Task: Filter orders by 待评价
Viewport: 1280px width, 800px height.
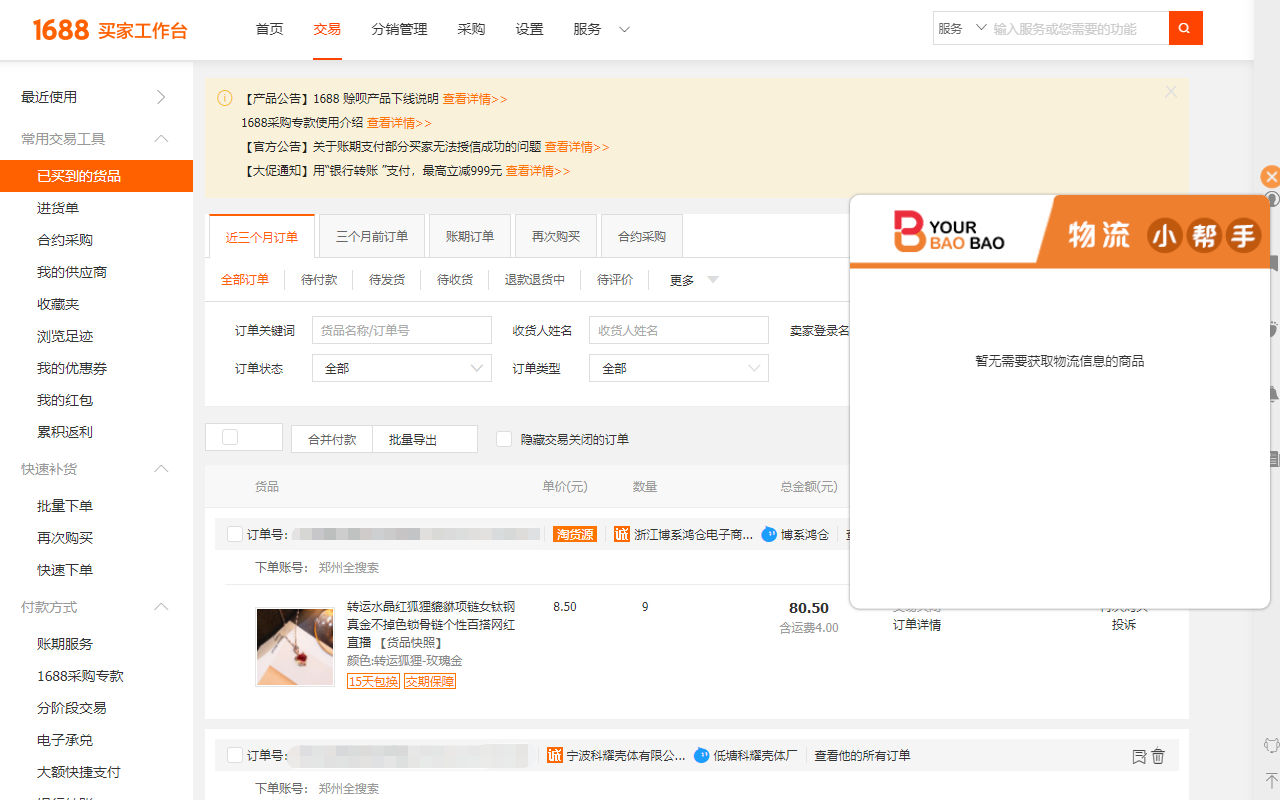Action: tap(615, 280)
